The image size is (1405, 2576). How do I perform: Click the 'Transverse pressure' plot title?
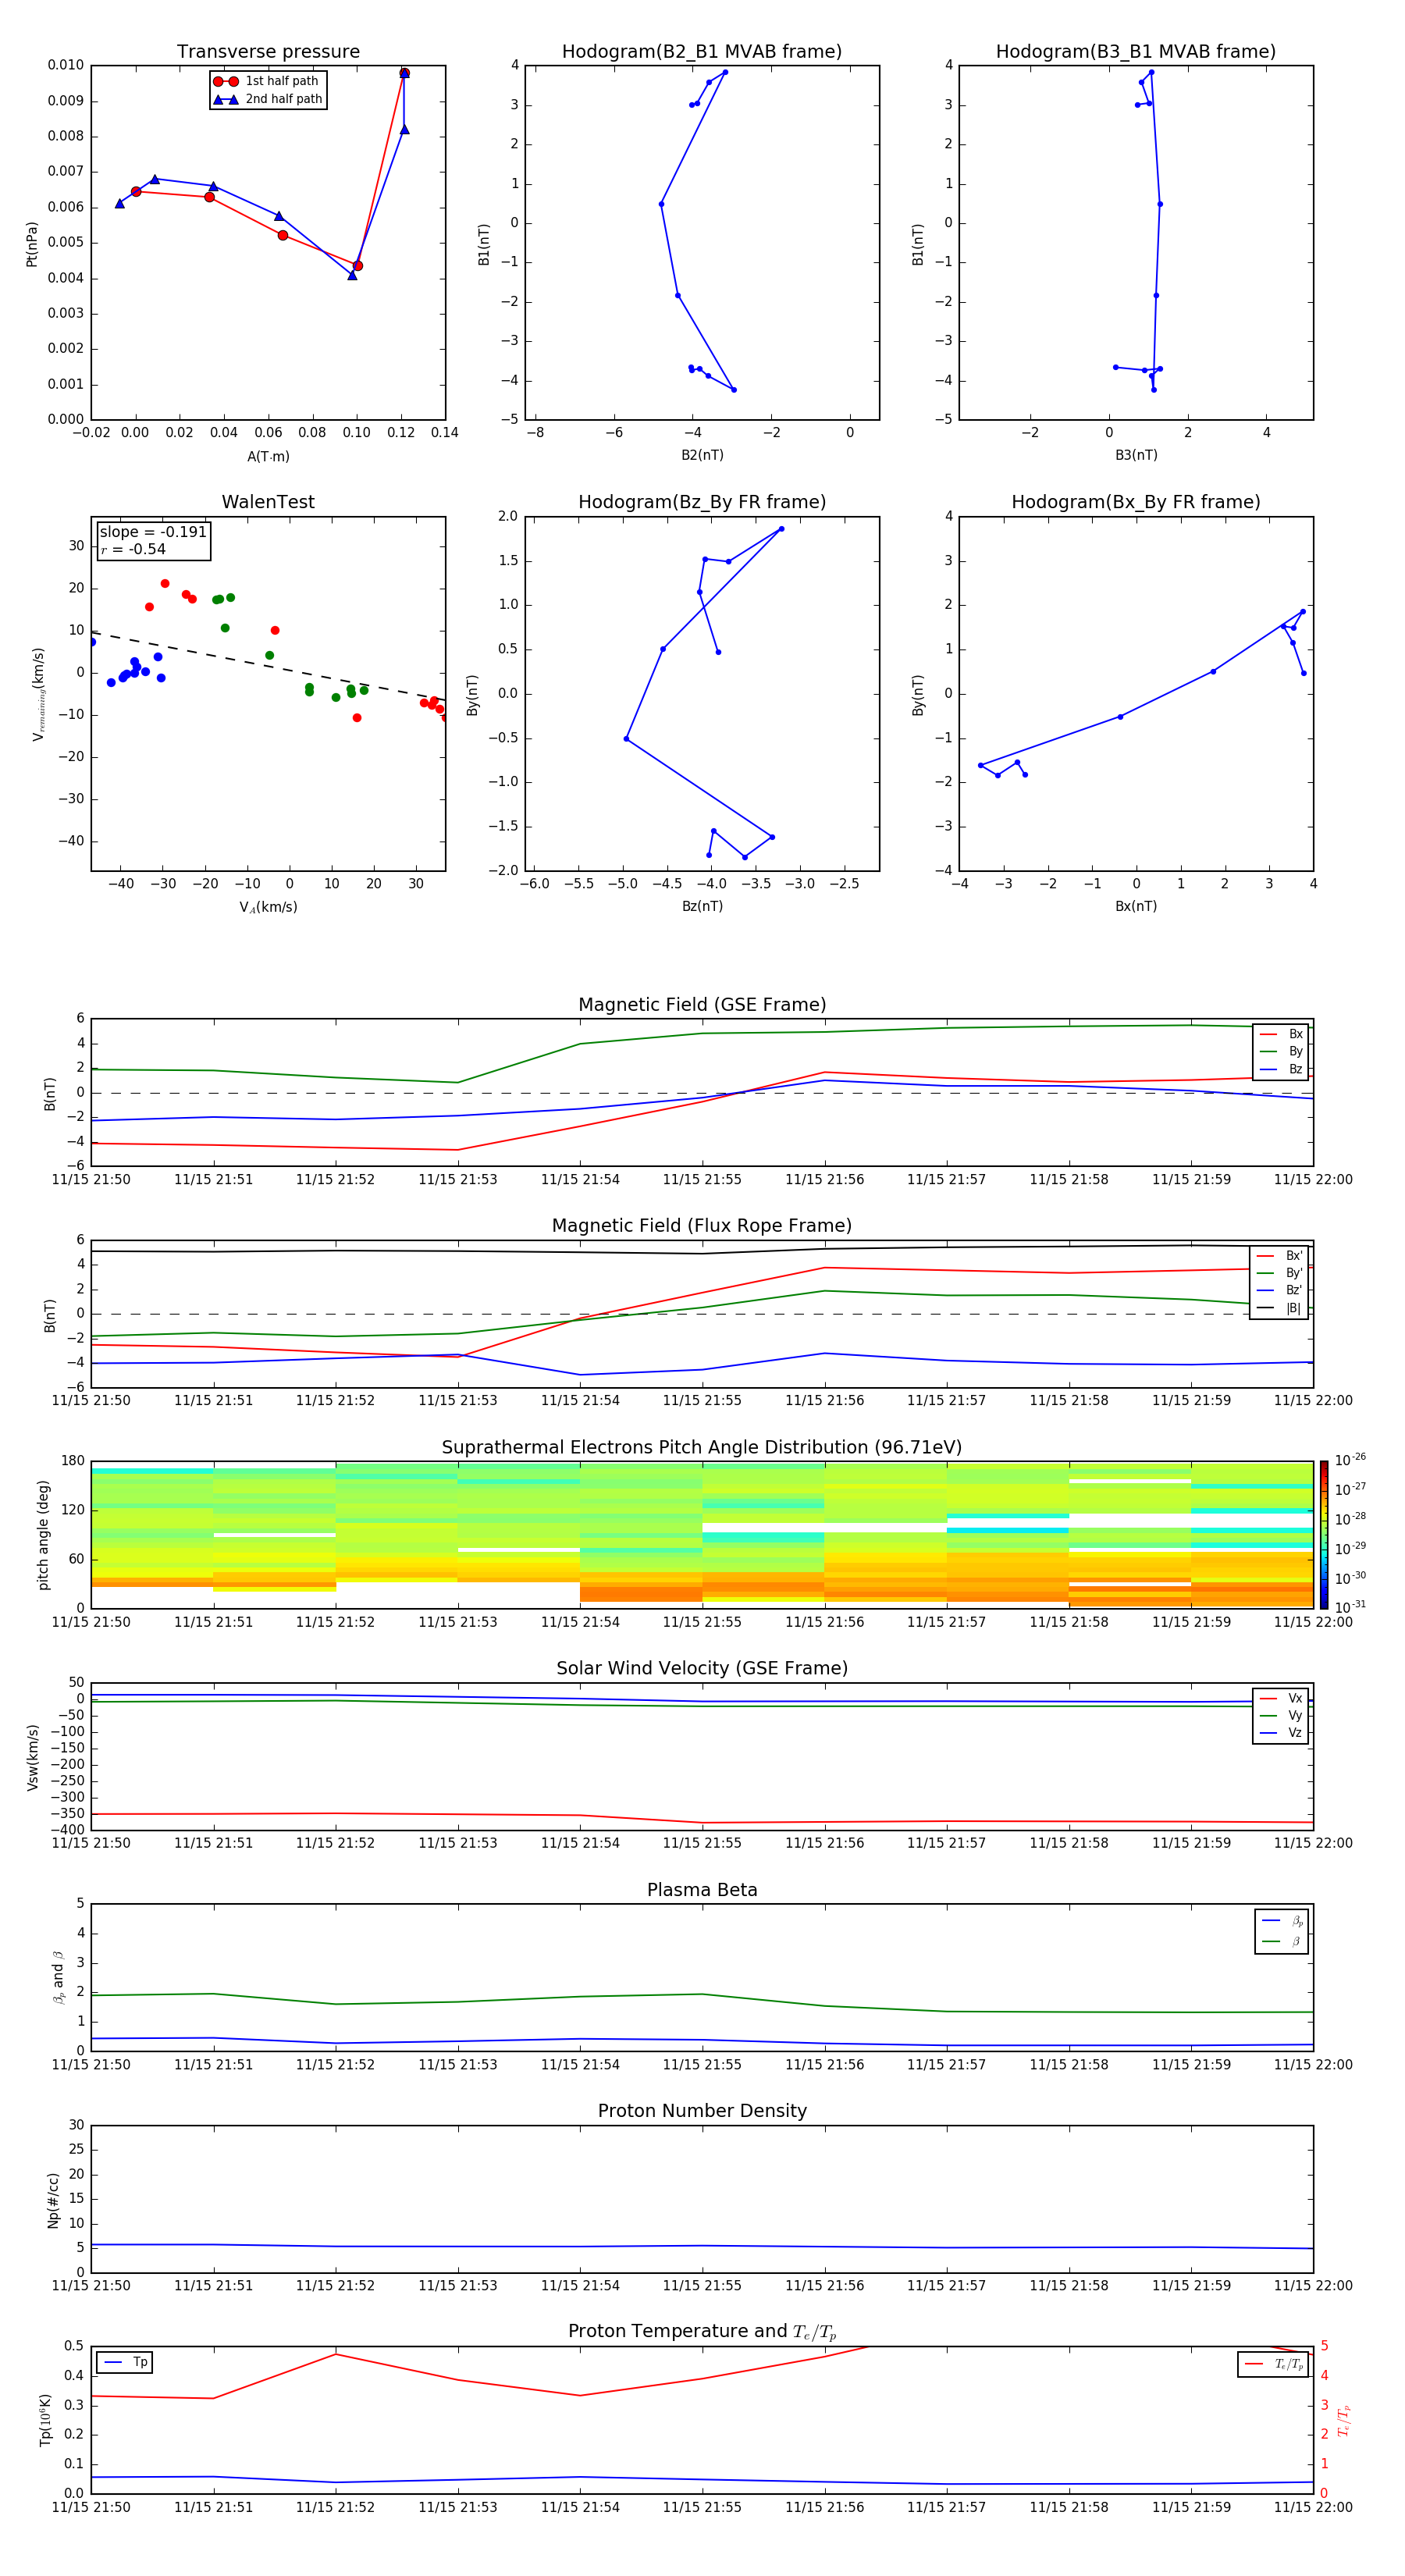(268, 52)
